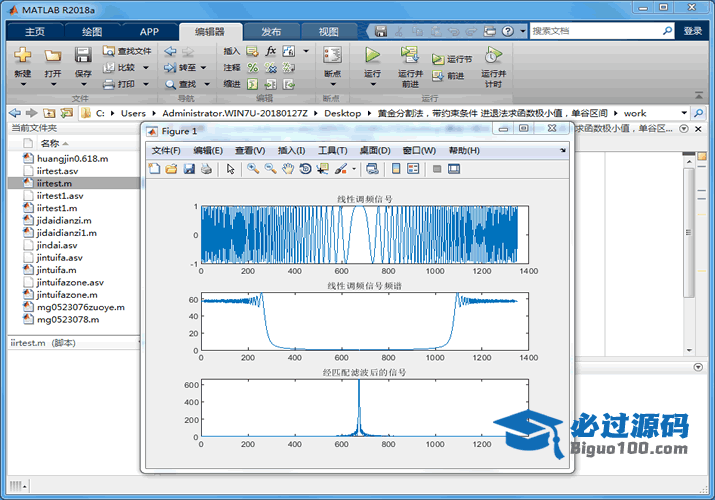Switch to the 视图 (View) tab
Image resolution: width=715 pixels, height=500 pixels.
click(x=328, y=31)
